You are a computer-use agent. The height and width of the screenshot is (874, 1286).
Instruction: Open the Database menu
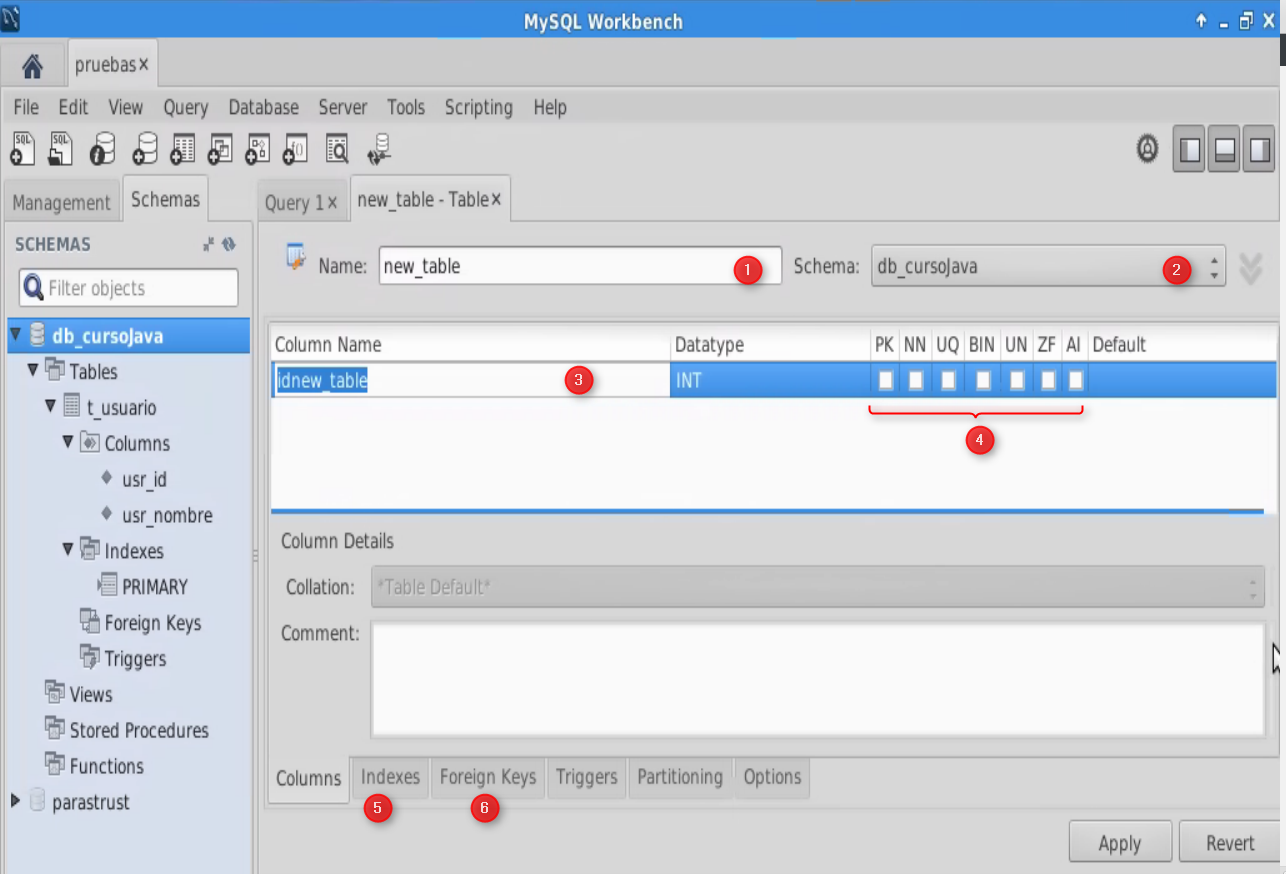click(x=262, y=107)
